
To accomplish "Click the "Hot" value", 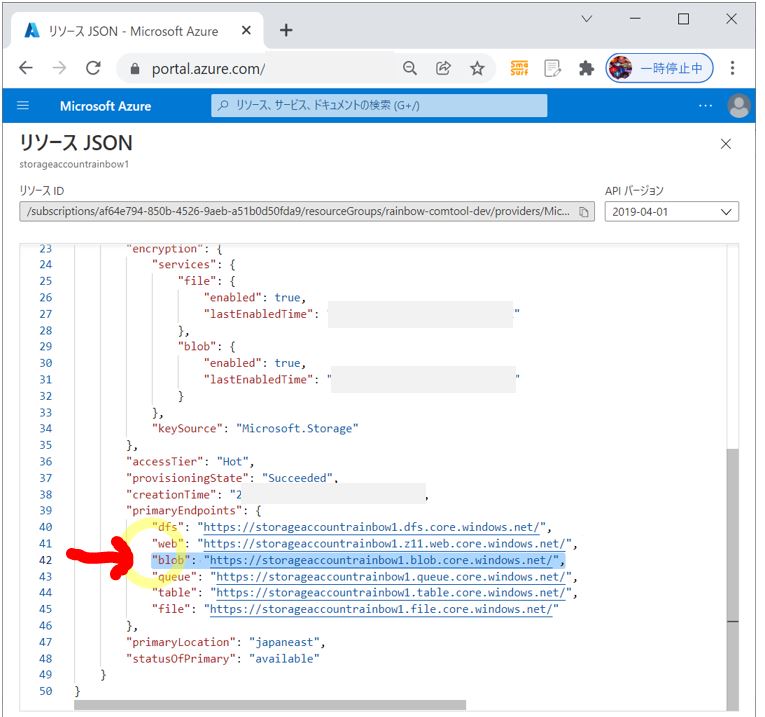I will click(232, 461).
